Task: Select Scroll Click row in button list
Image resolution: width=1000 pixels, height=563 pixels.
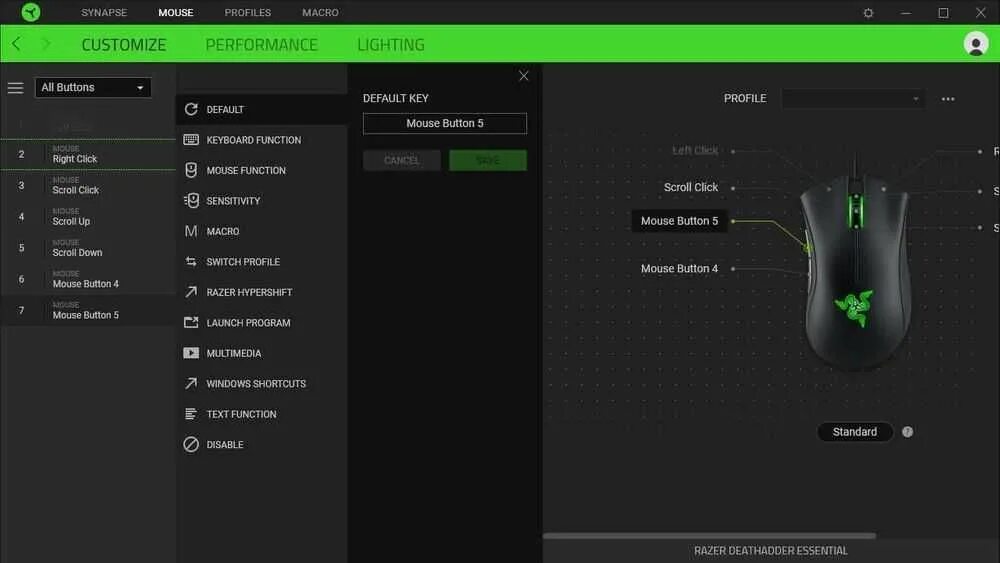Action: [88, 186]
